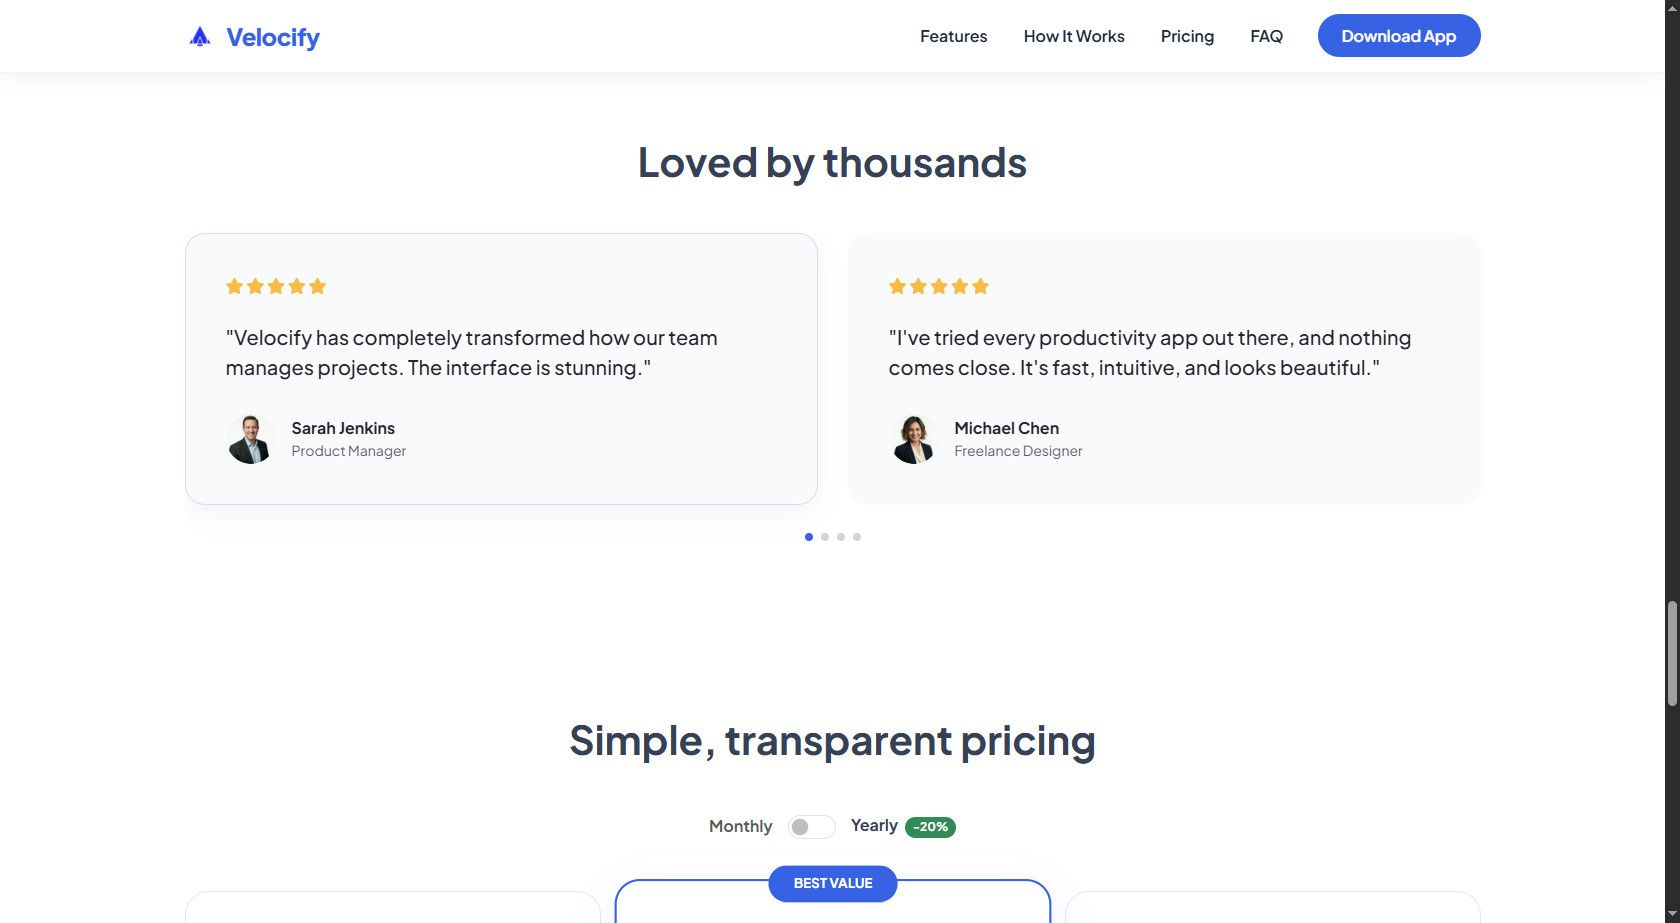Click the scrollbar down arrow

[x=1672, y=914]
